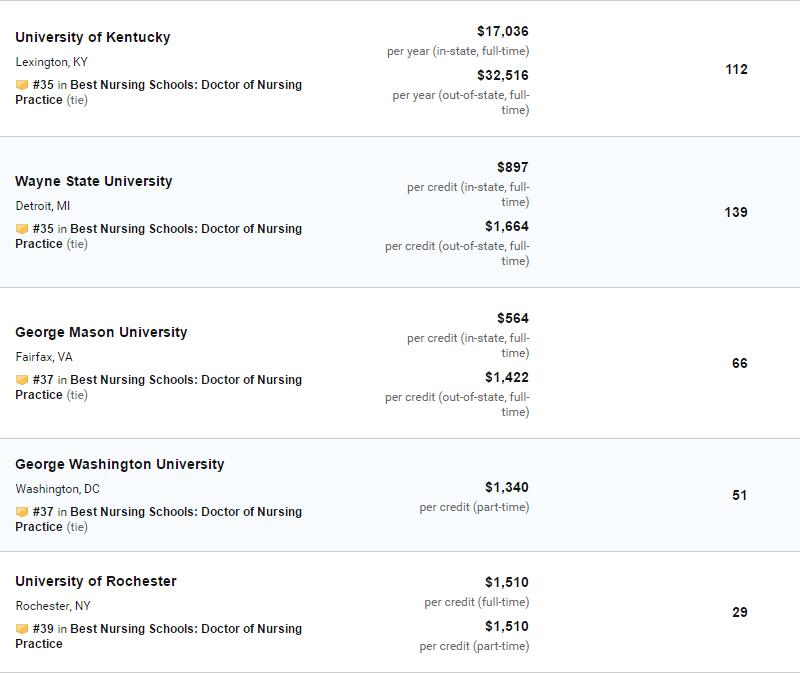Click the badge icon beside George Washington University ranking
The width and height of the screenshot is (800, 673).
tap(22, 511)
